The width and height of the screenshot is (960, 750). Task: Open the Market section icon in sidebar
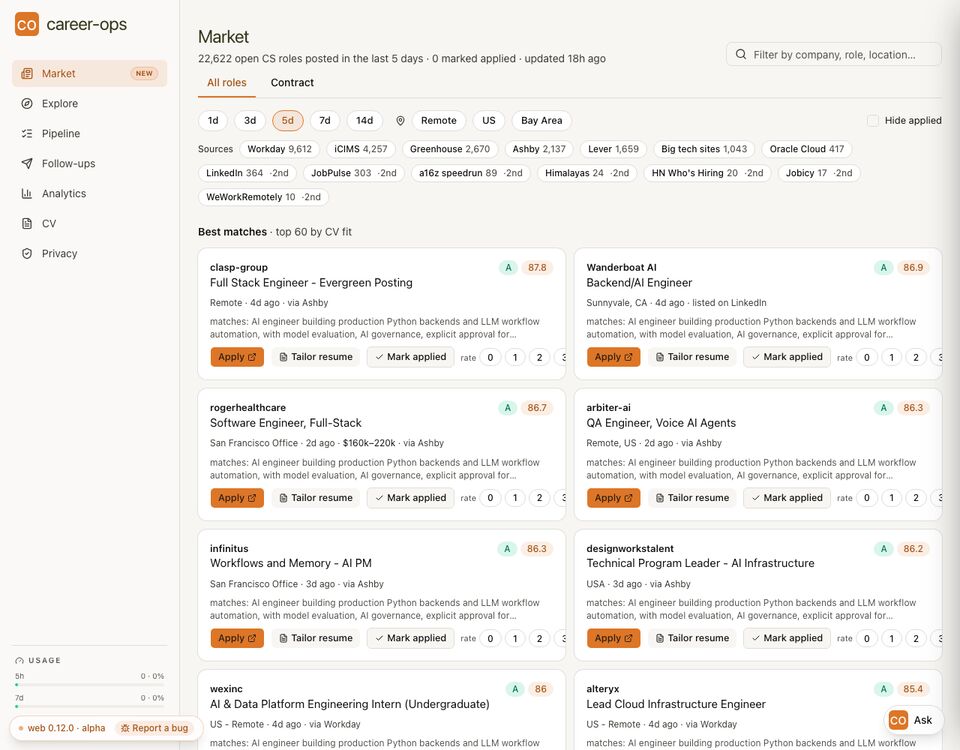pos(27,73)
